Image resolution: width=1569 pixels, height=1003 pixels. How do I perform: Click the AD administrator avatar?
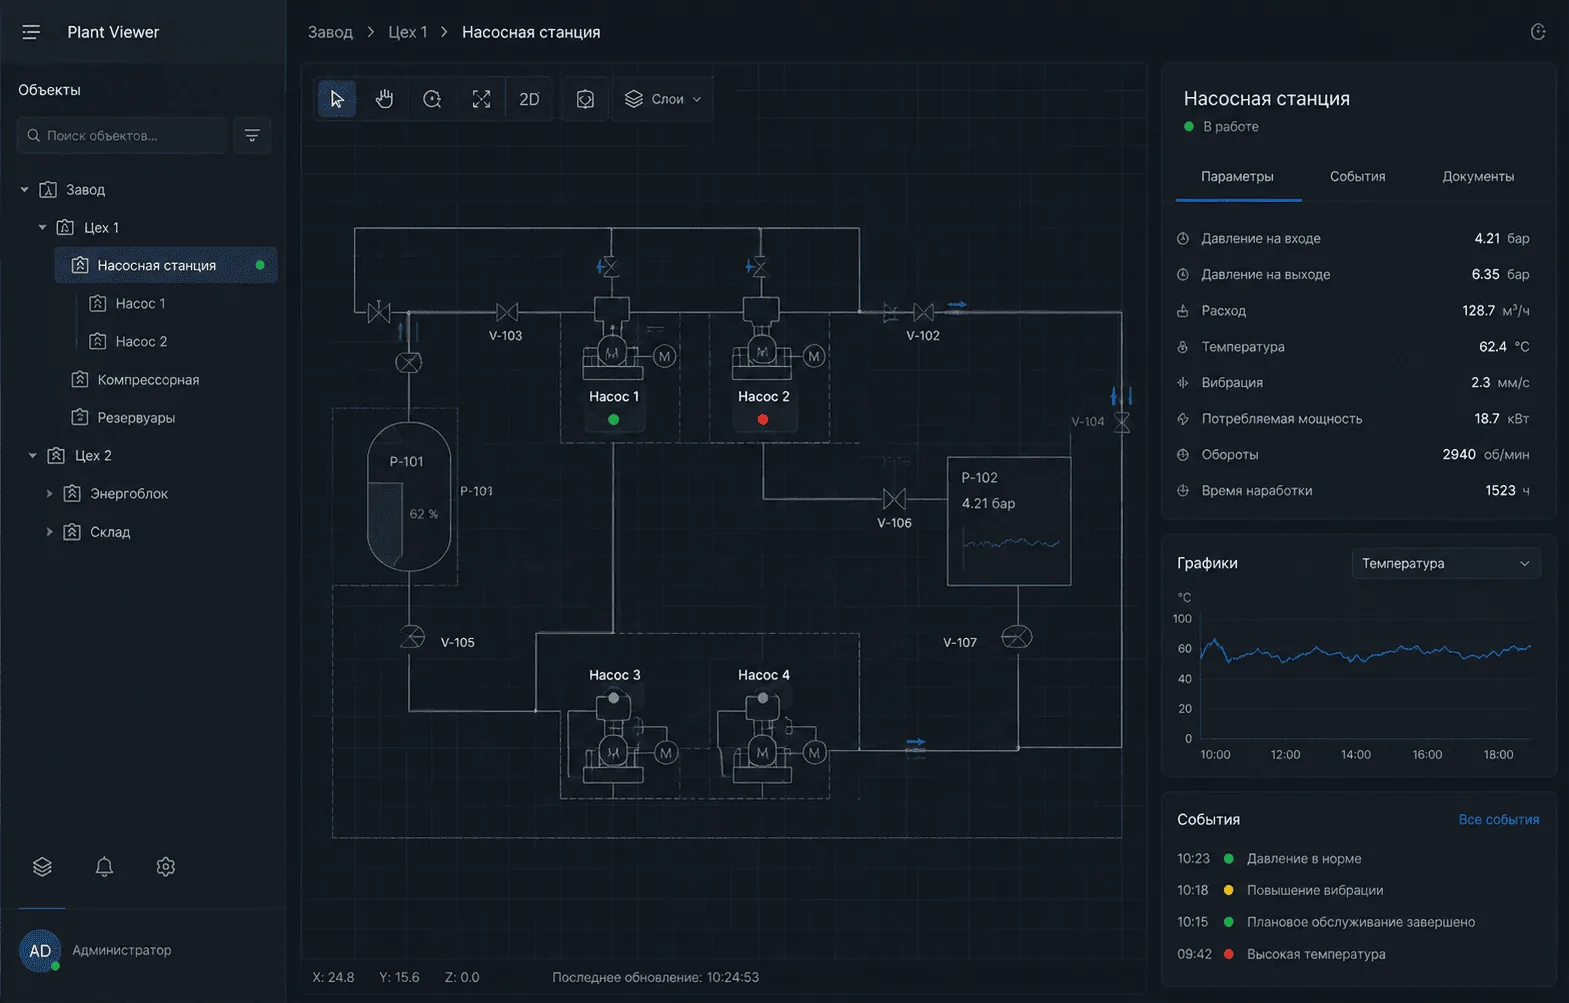coord(40,950)
